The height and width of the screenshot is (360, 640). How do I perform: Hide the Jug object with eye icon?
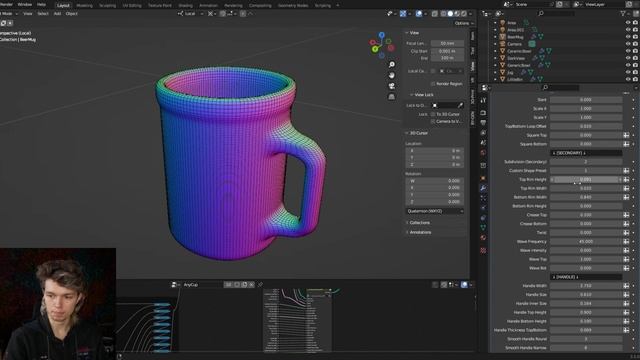pos(628,72)
